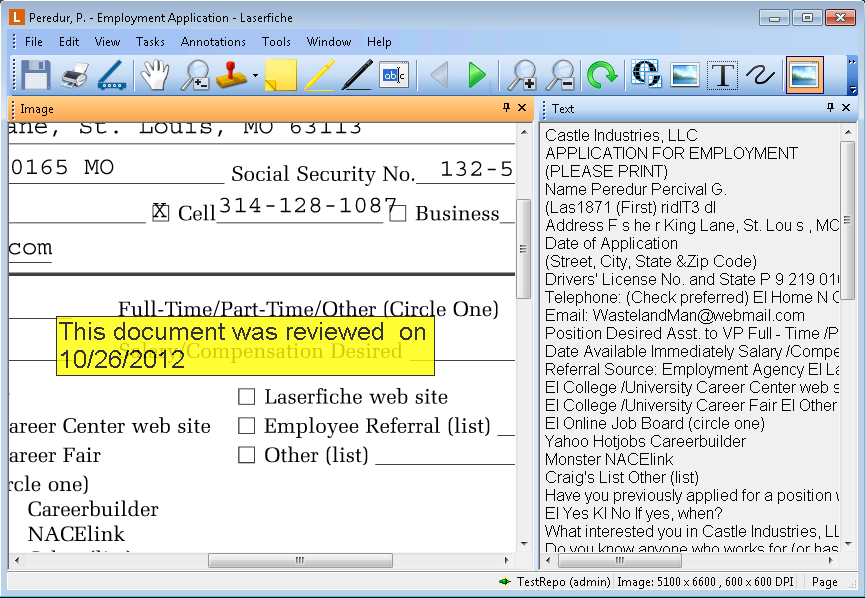
Task: Click Image pane vertical scrollbar thumb
Action: 524,249
